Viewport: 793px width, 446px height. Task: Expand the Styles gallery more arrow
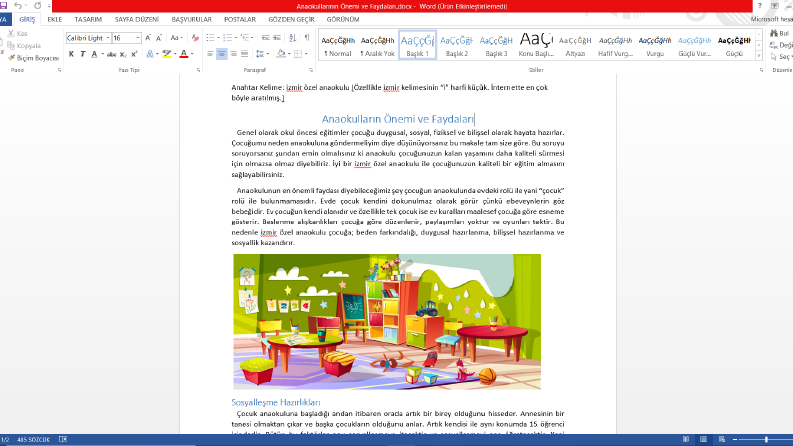759,56
